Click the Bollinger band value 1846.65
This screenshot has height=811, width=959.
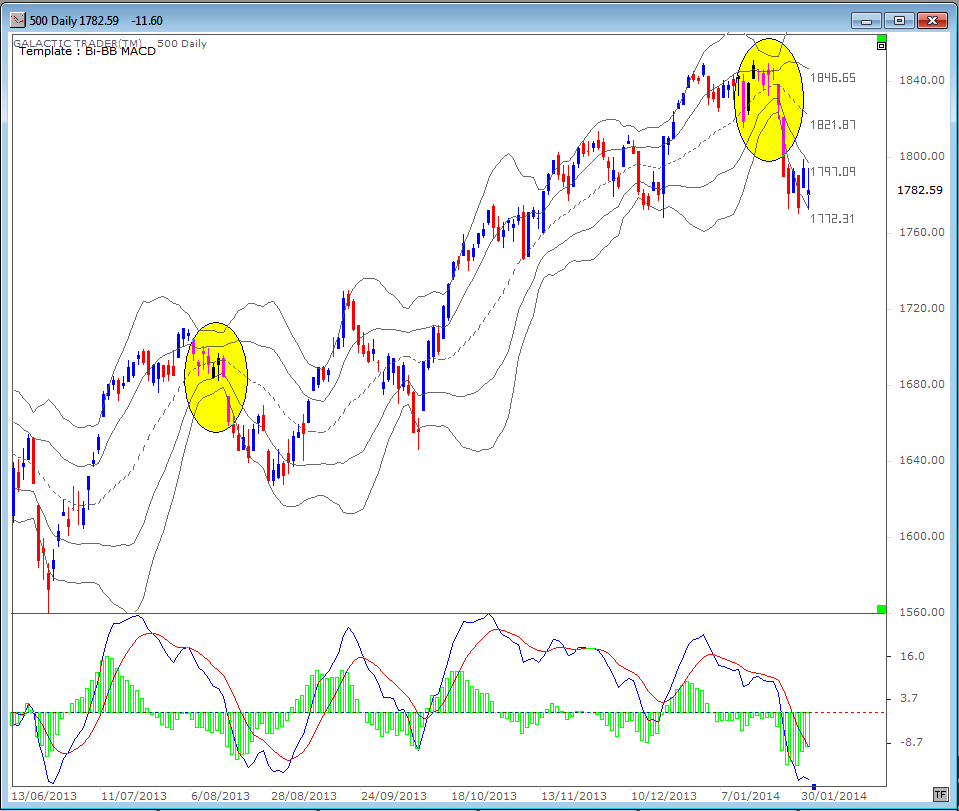[832, 78]
